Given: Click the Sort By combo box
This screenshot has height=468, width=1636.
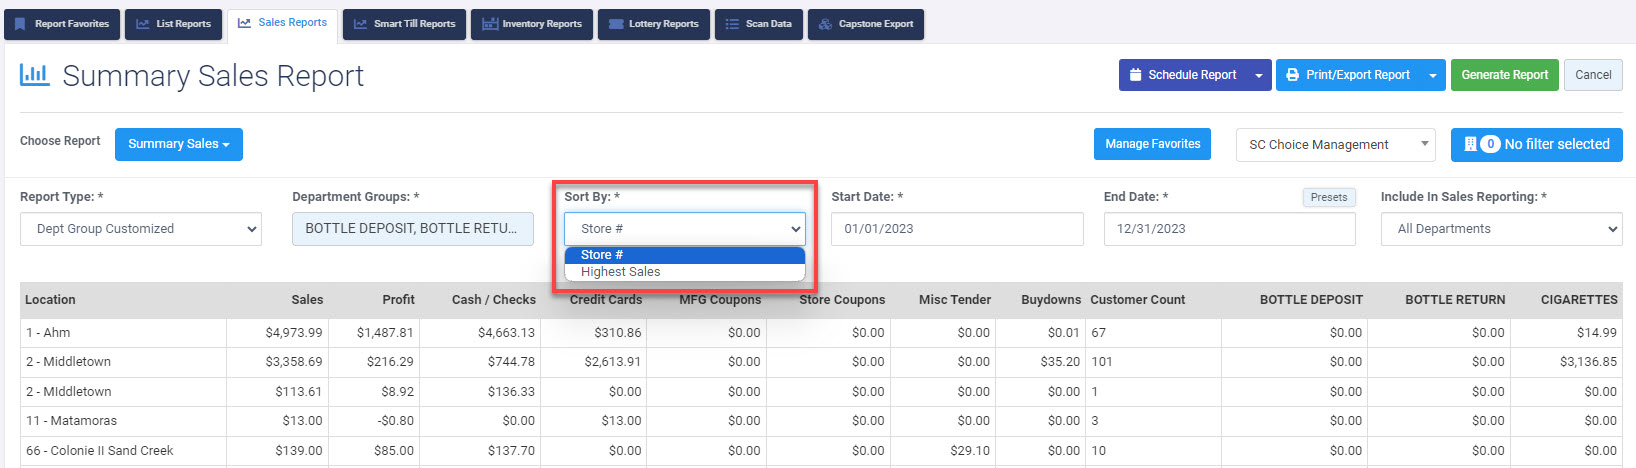Looking at the screenshot, I should tap(685, 229).
